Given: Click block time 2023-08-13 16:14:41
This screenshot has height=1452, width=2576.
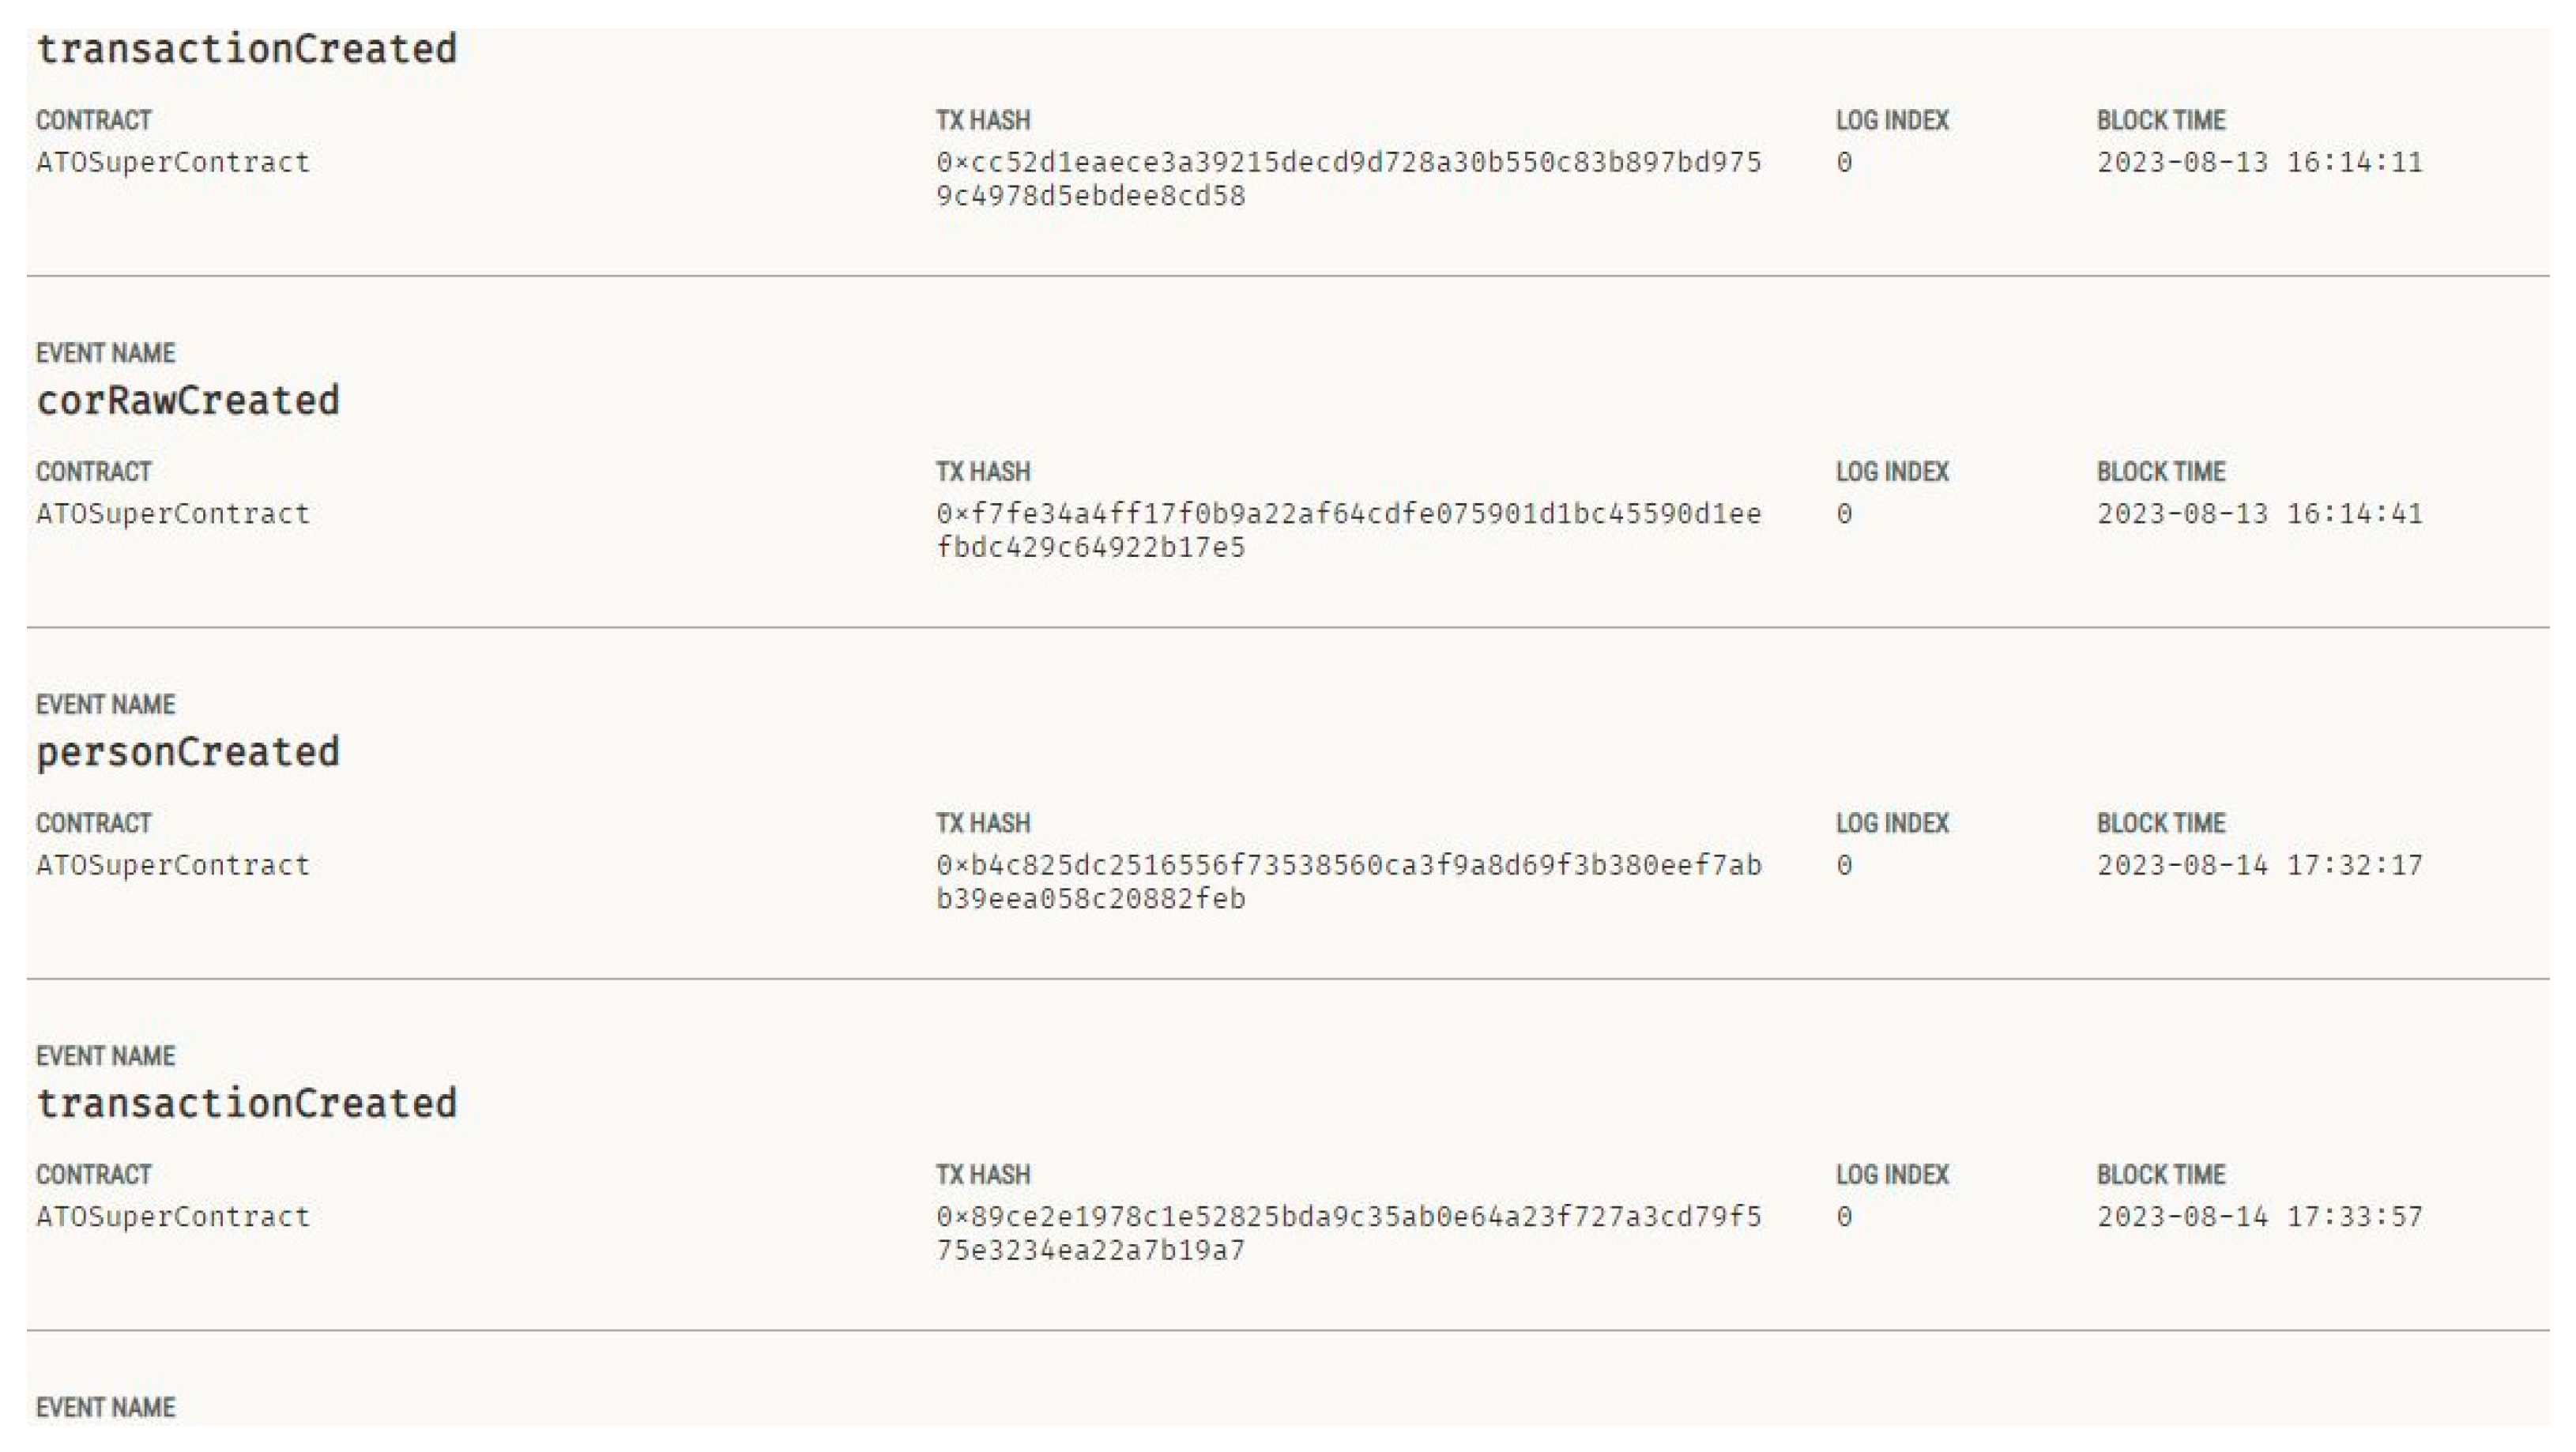Looking at the screenshot, I should point(2259,514).
